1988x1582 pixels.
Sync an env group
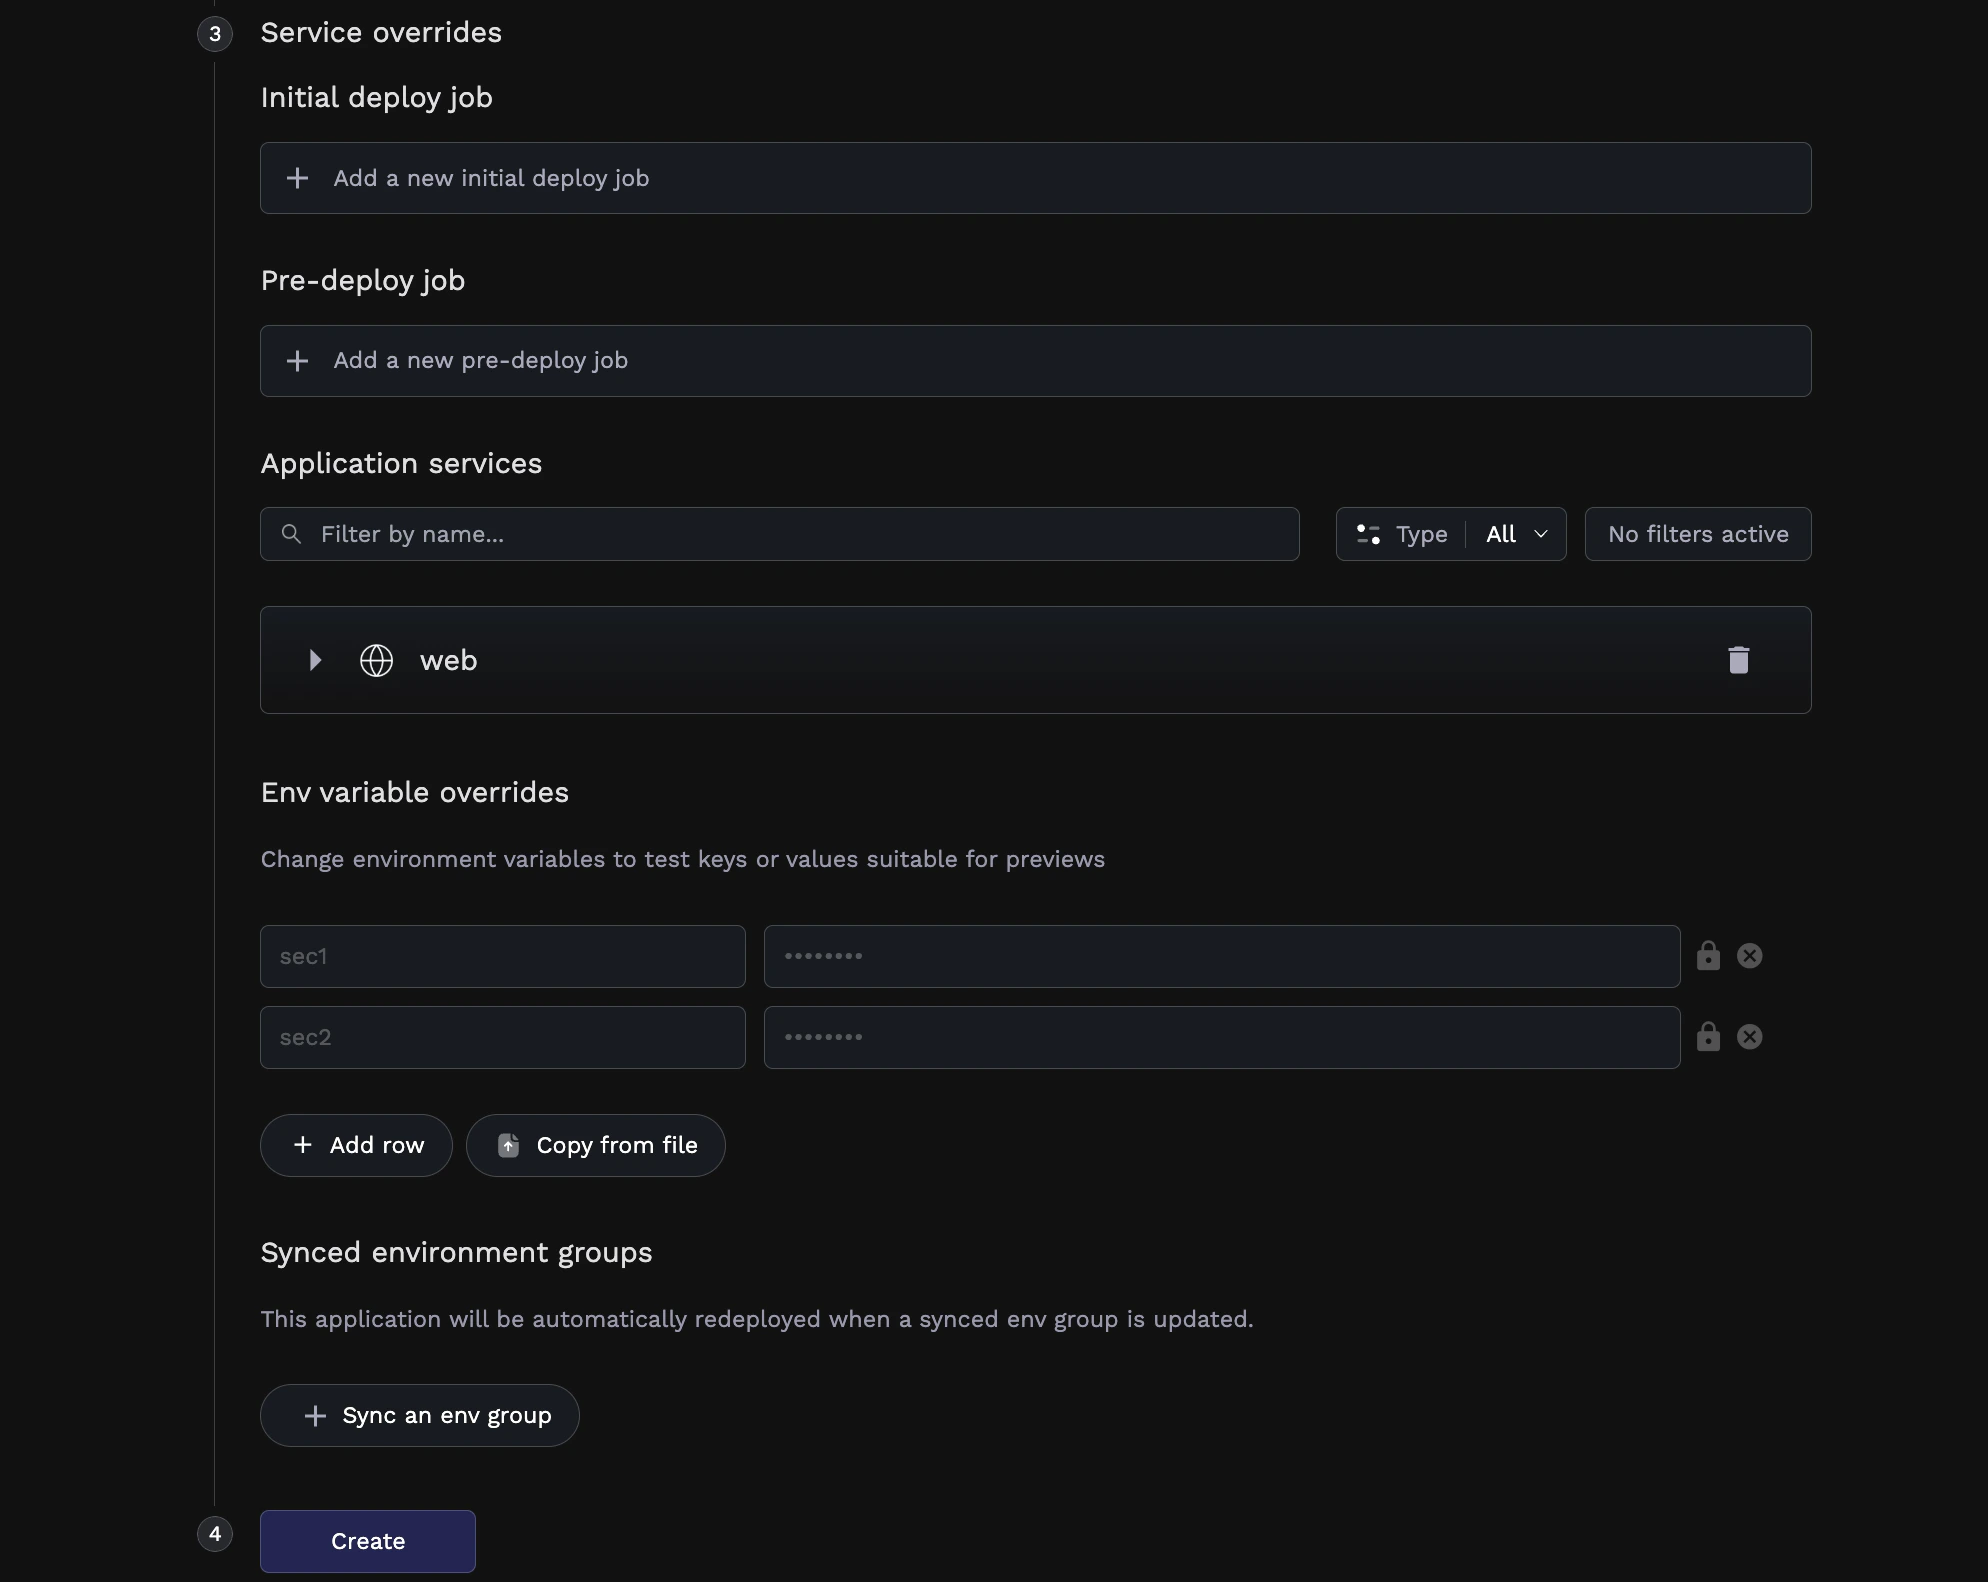419,1415
